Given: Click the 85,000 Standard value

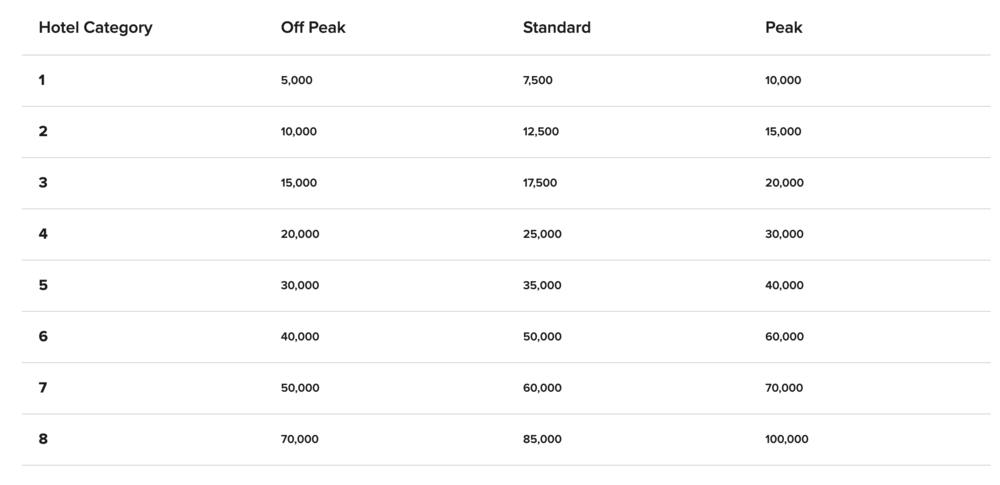Looking at the screenshot, I should (542, 439).
